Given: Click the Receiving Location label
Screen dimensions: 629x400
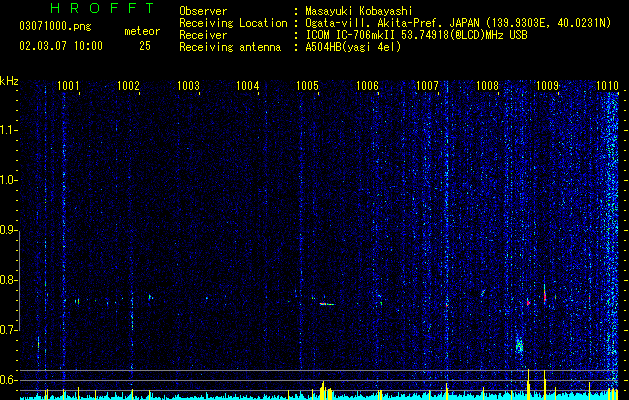Looking at the screenshot, I should tap(233, 23).
